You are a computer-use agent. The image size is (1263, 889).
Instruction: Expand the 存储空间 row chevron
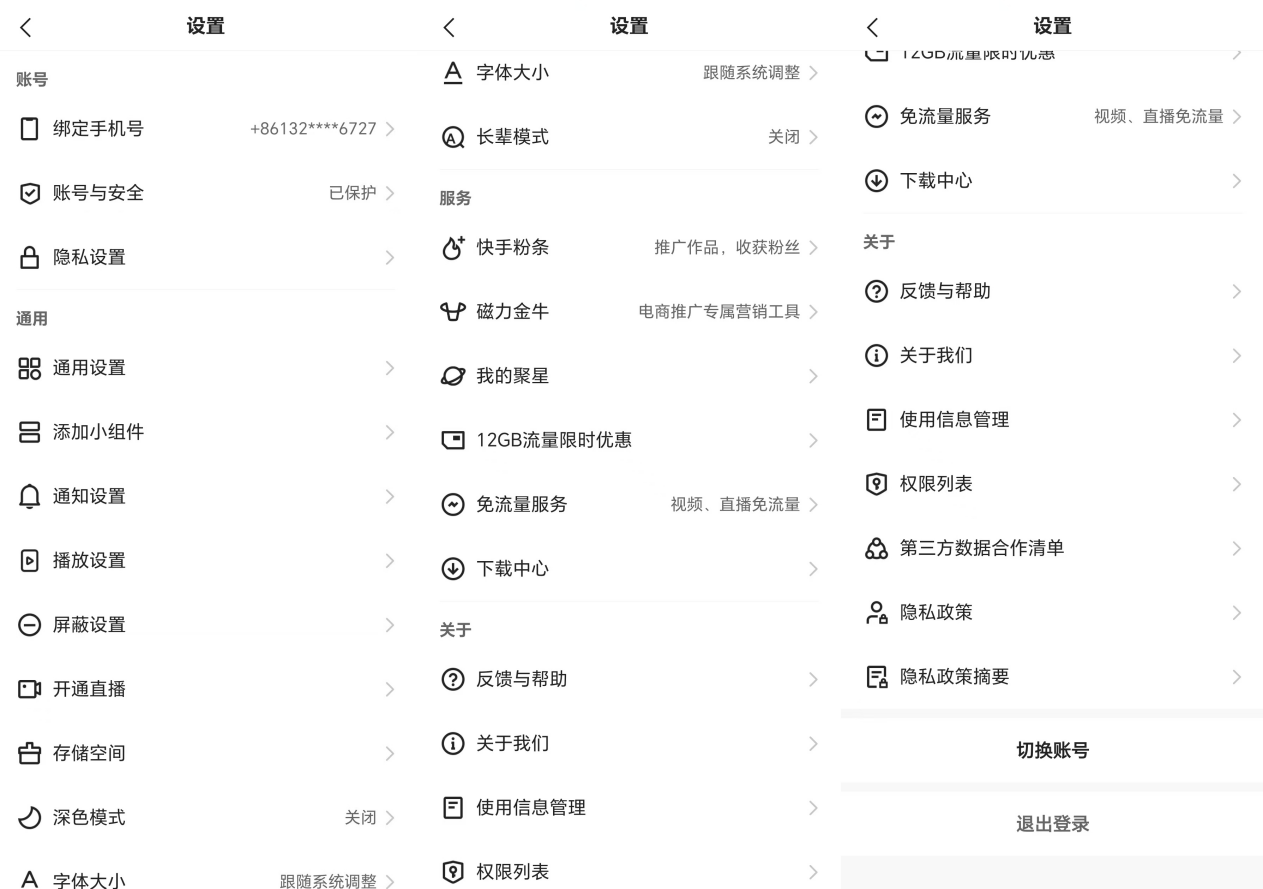point(391,753)
